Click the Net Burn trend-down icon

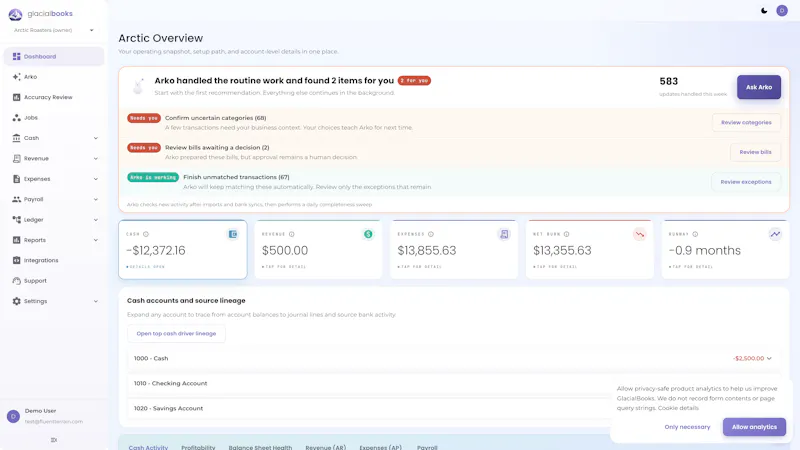point(639,234)
